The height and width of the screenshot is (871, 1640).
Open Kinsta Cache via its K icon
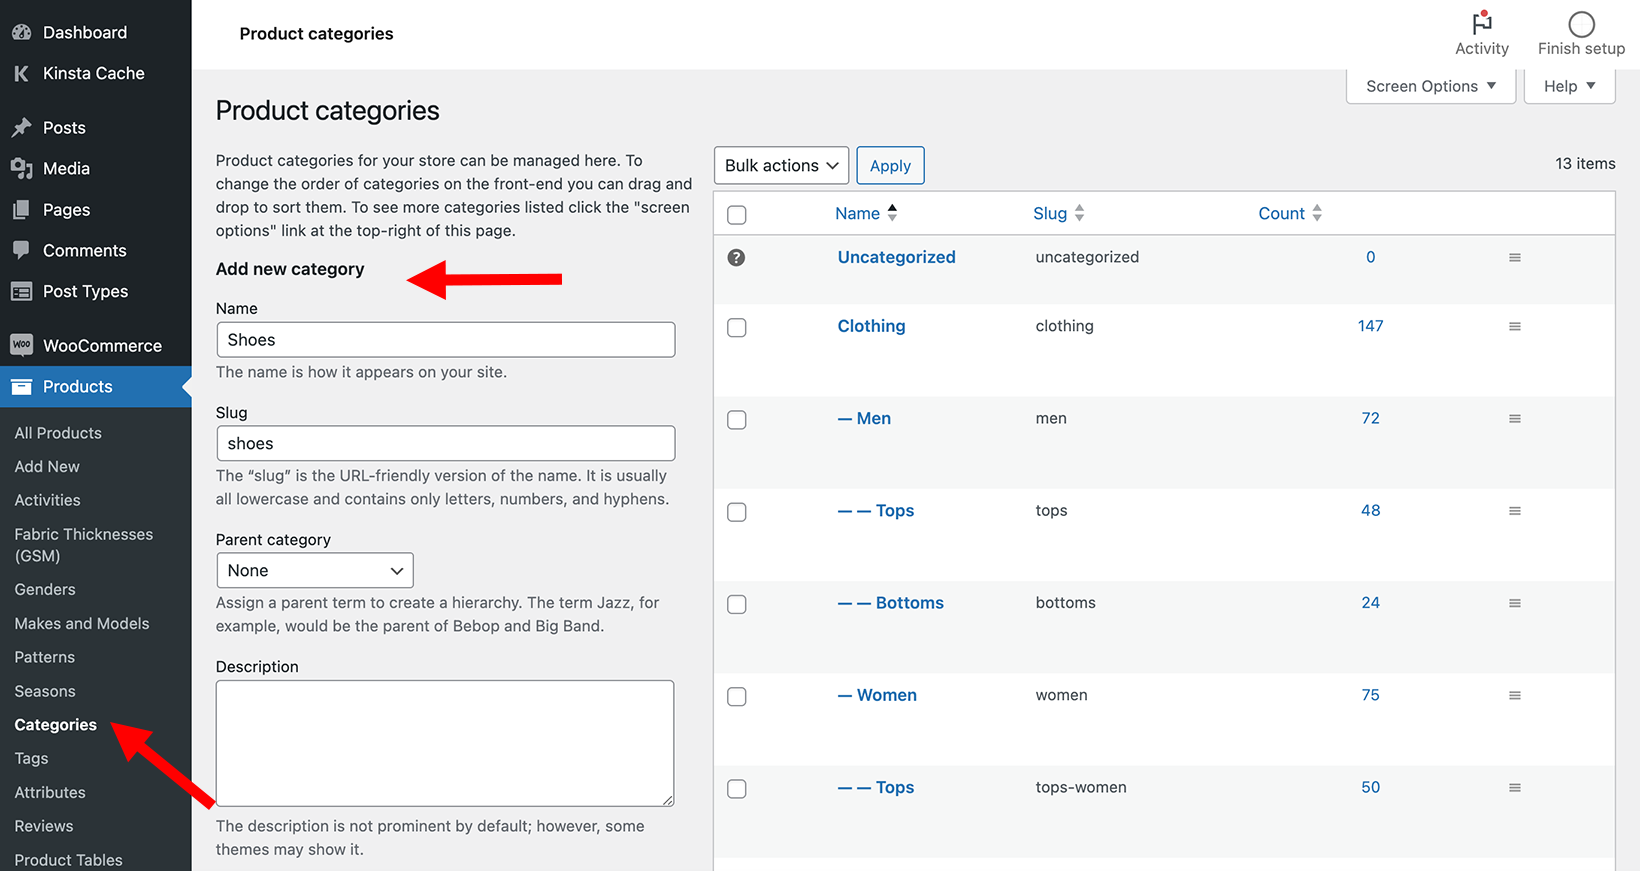point(21,73)
